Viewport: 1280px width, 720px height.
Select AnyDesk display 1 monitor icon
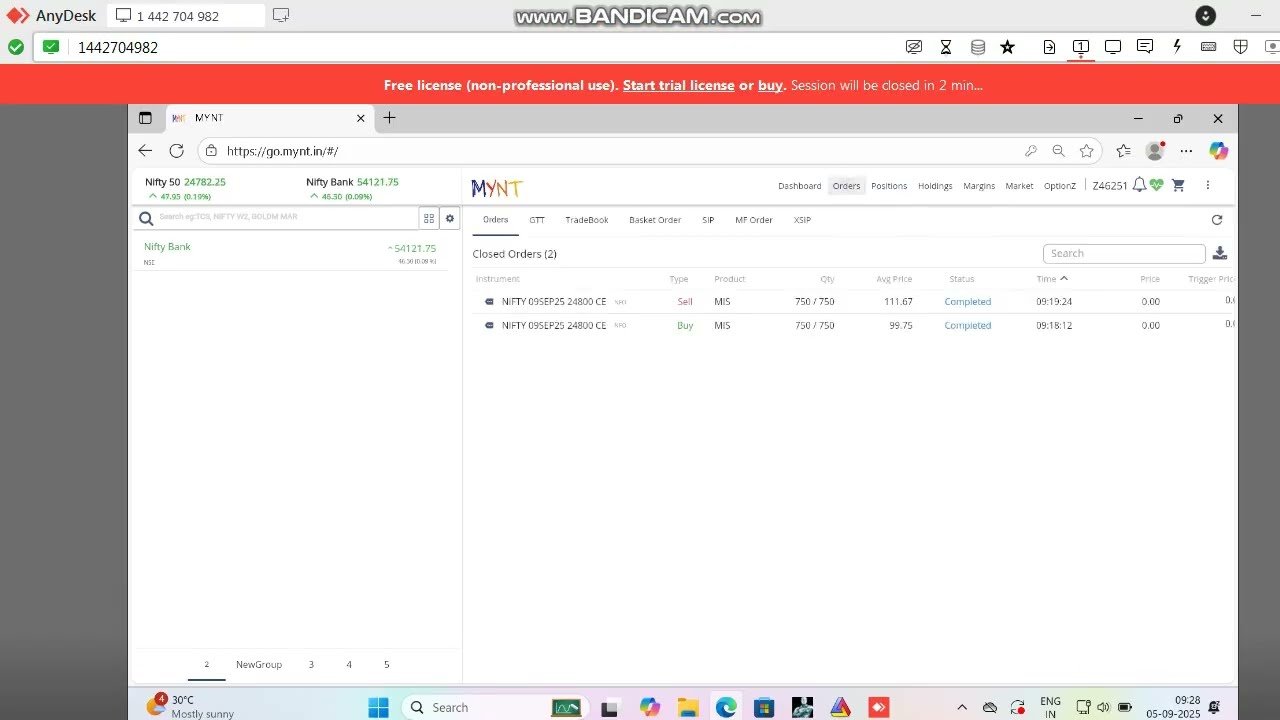coord(1081,47)
